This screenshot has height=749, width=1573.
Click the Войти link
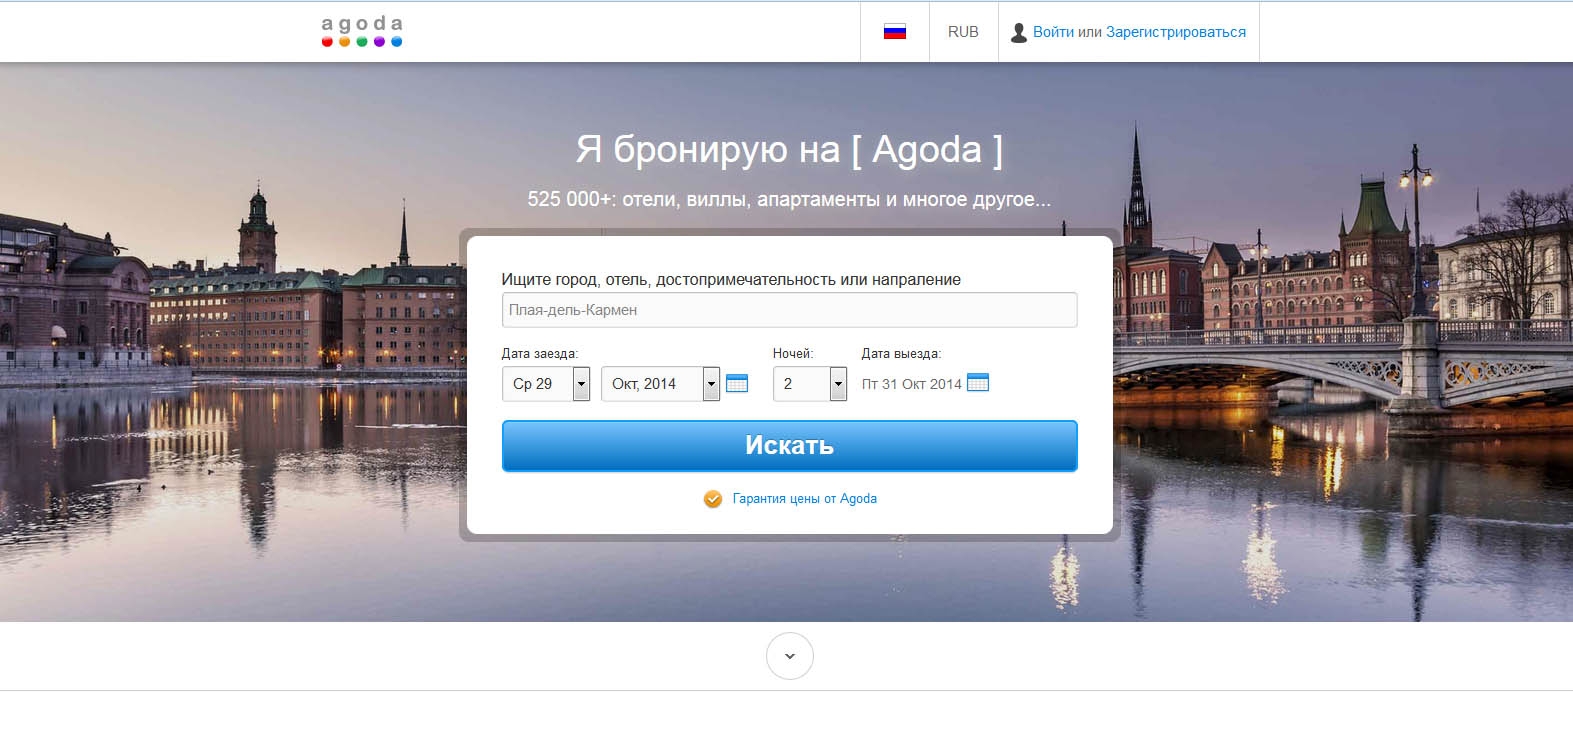[1053, 32]
